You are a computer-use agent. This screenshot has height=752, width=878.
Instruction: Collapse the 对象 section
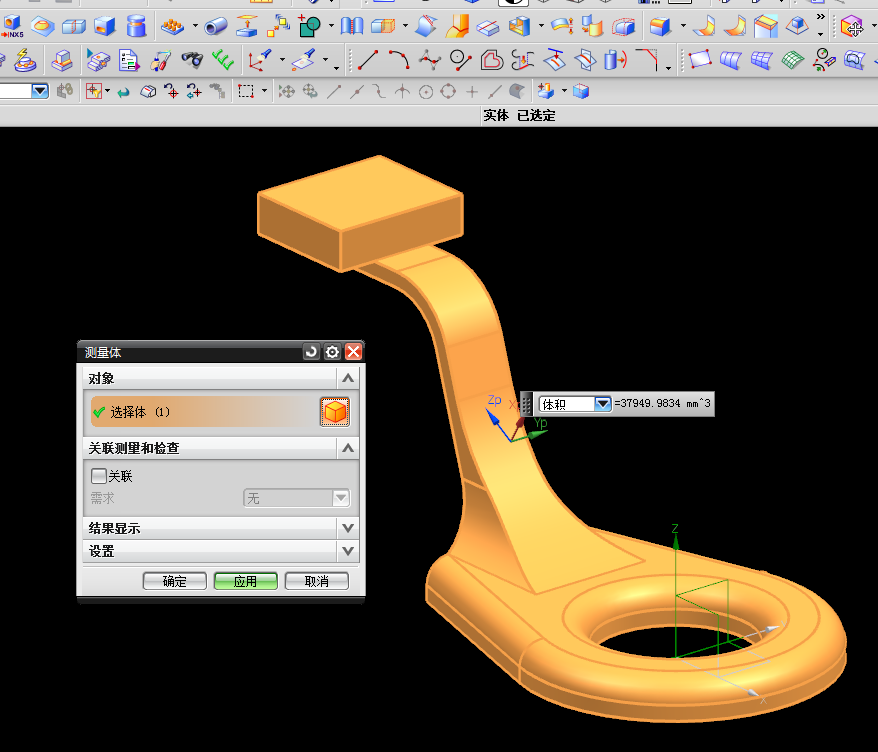click(347, 378)
